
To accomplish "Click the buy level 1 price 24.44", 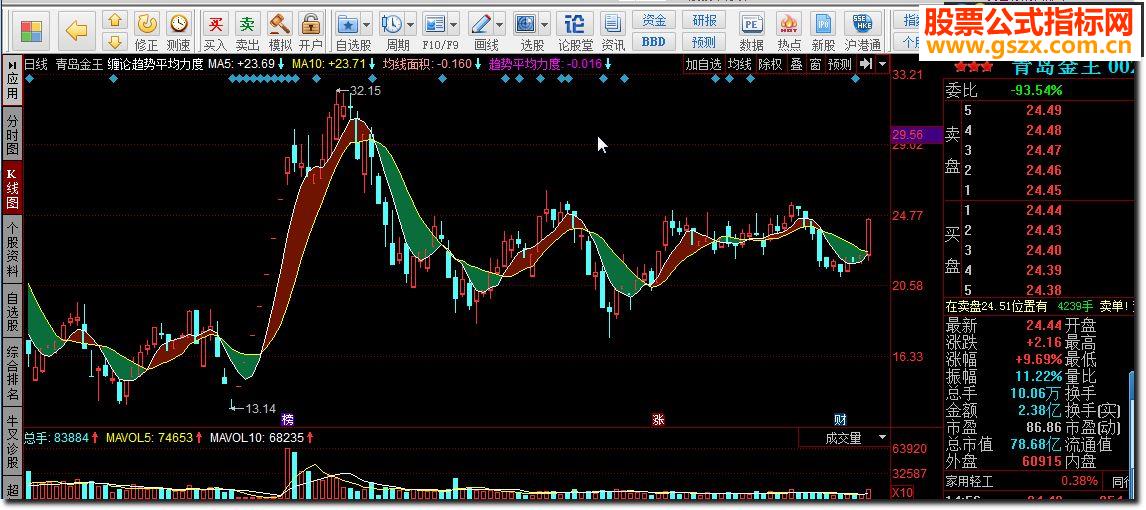I will 1043,210.
